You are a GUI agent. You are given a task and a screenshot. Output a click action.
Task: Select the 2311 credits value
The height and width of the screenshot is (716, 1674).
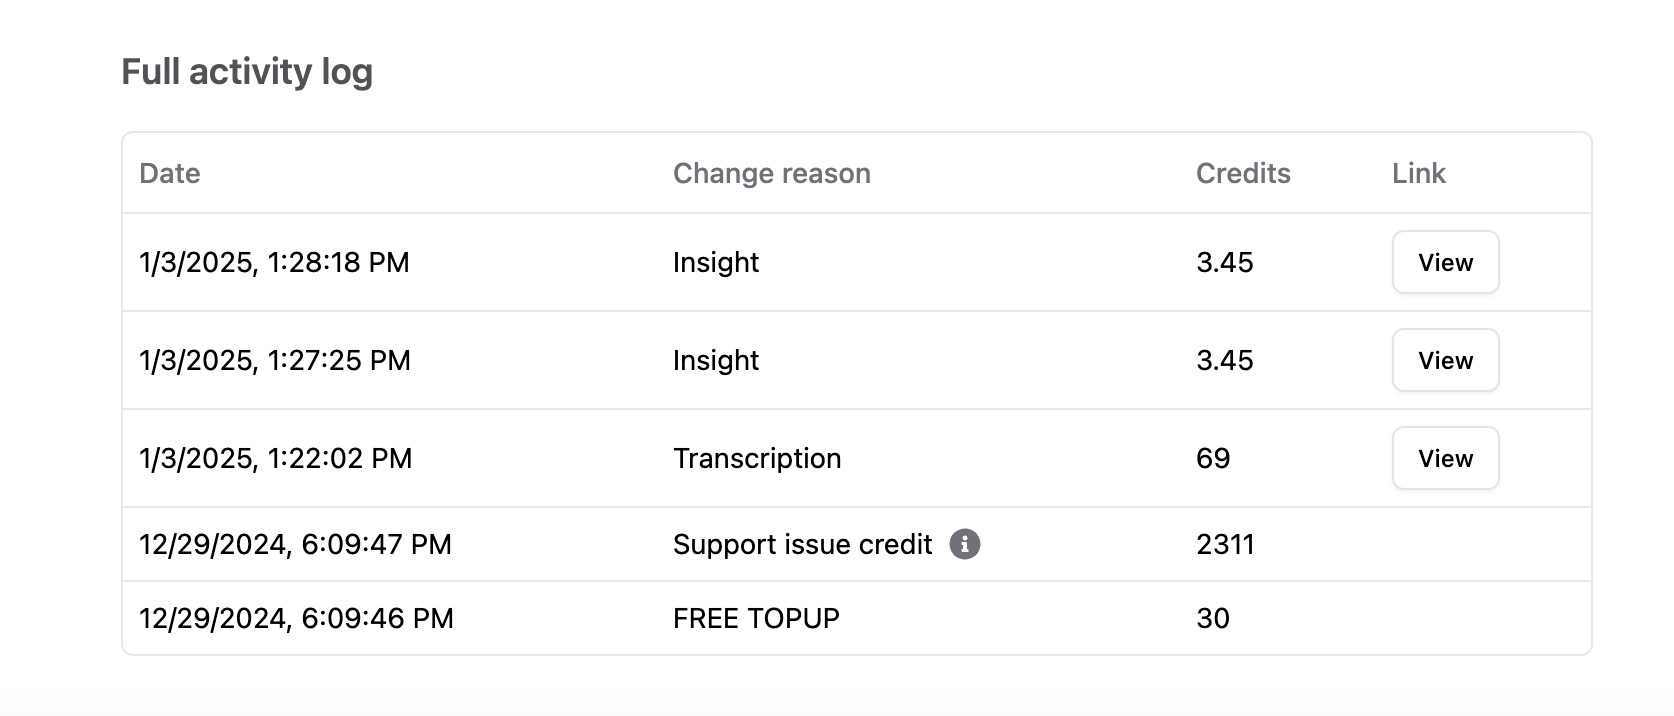pyautogui.click(x=1225, y=544)
